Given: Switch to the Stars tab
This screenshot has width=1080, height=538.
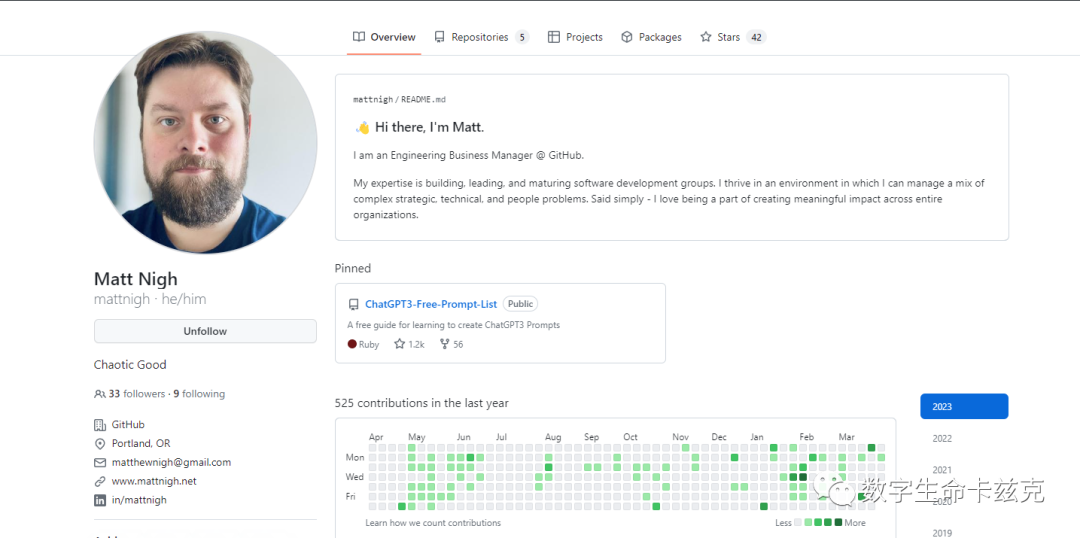Looking at the screenshot, I should click(x=729, y=37).
